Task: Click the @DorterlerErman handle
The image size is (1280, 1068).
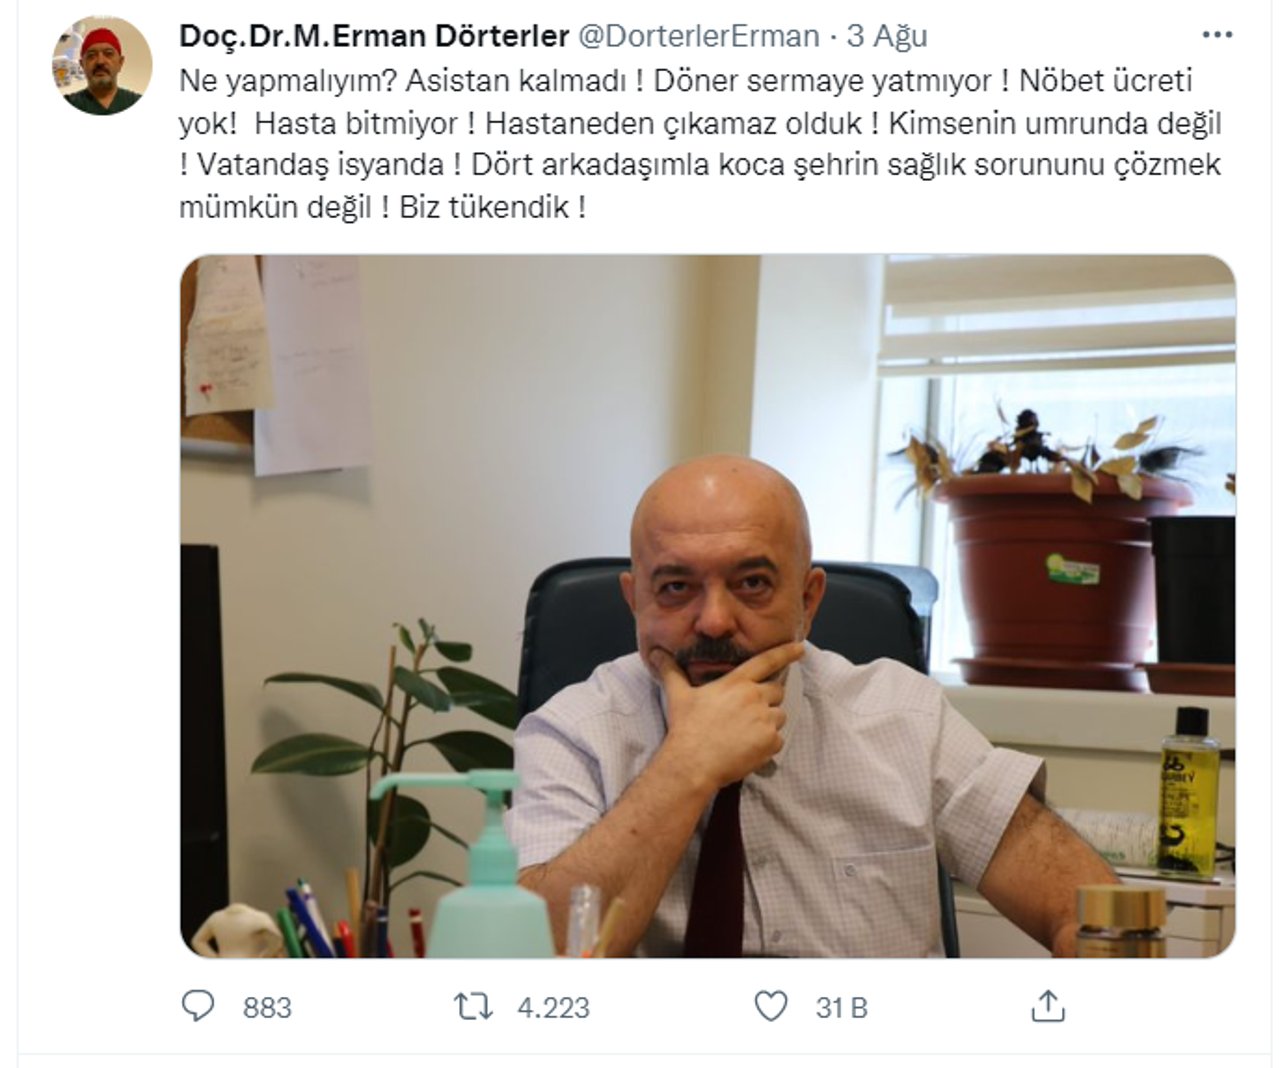Action: pos(698,36)
